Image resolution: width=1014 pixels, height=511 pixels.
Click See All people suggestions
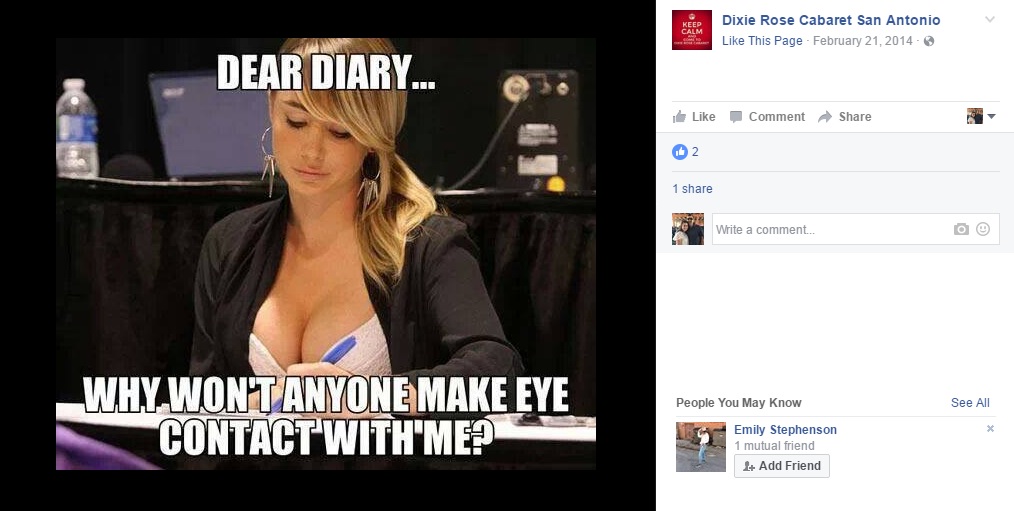[x=970, y=403]
